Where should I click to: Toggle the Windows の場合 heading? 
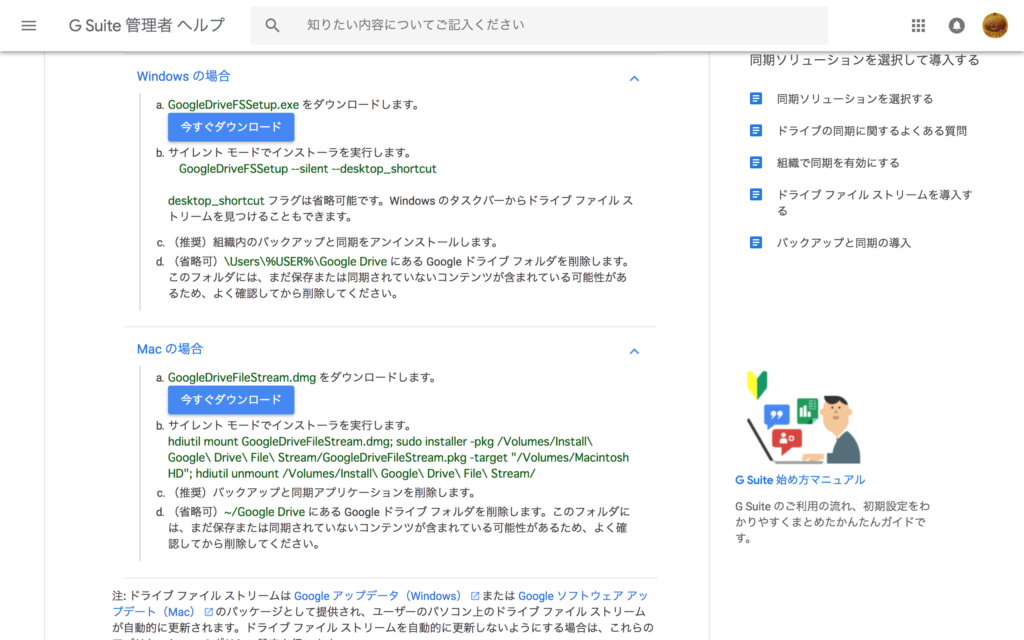point(184,76)
